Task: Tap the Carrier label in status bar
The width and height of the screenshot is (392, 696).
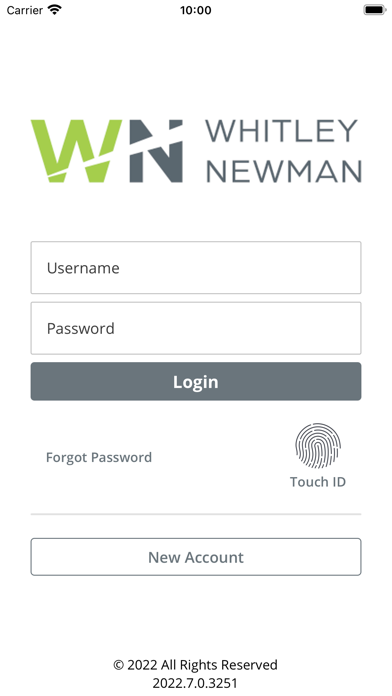Action: click(24, 10)
